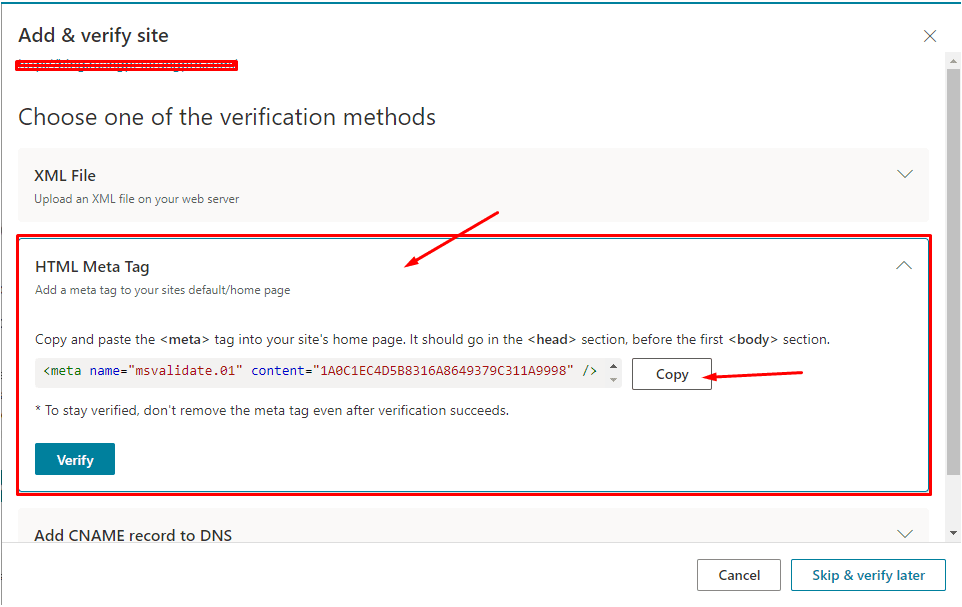Click the dialog scrollbar down arrow

click(x=954, y=533)
